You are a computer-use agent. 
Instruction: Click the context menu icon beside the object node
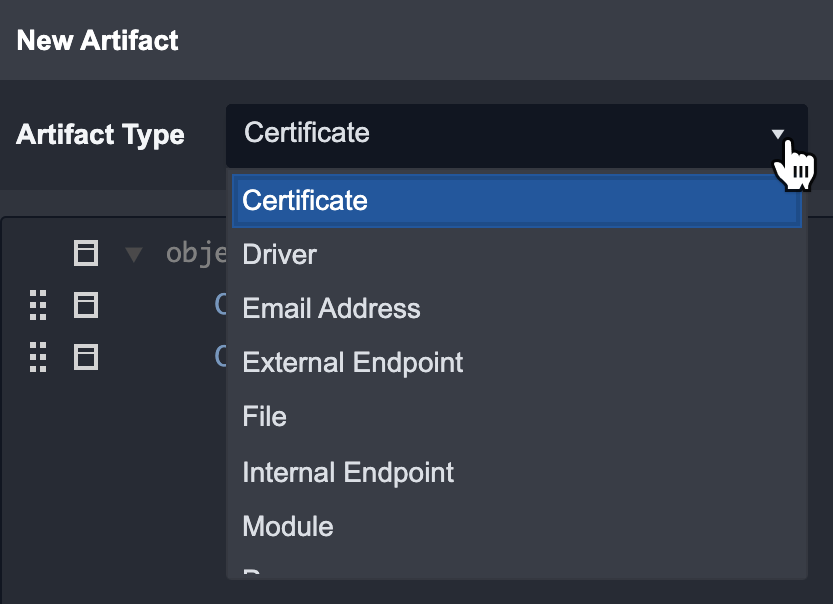[86, 253]
